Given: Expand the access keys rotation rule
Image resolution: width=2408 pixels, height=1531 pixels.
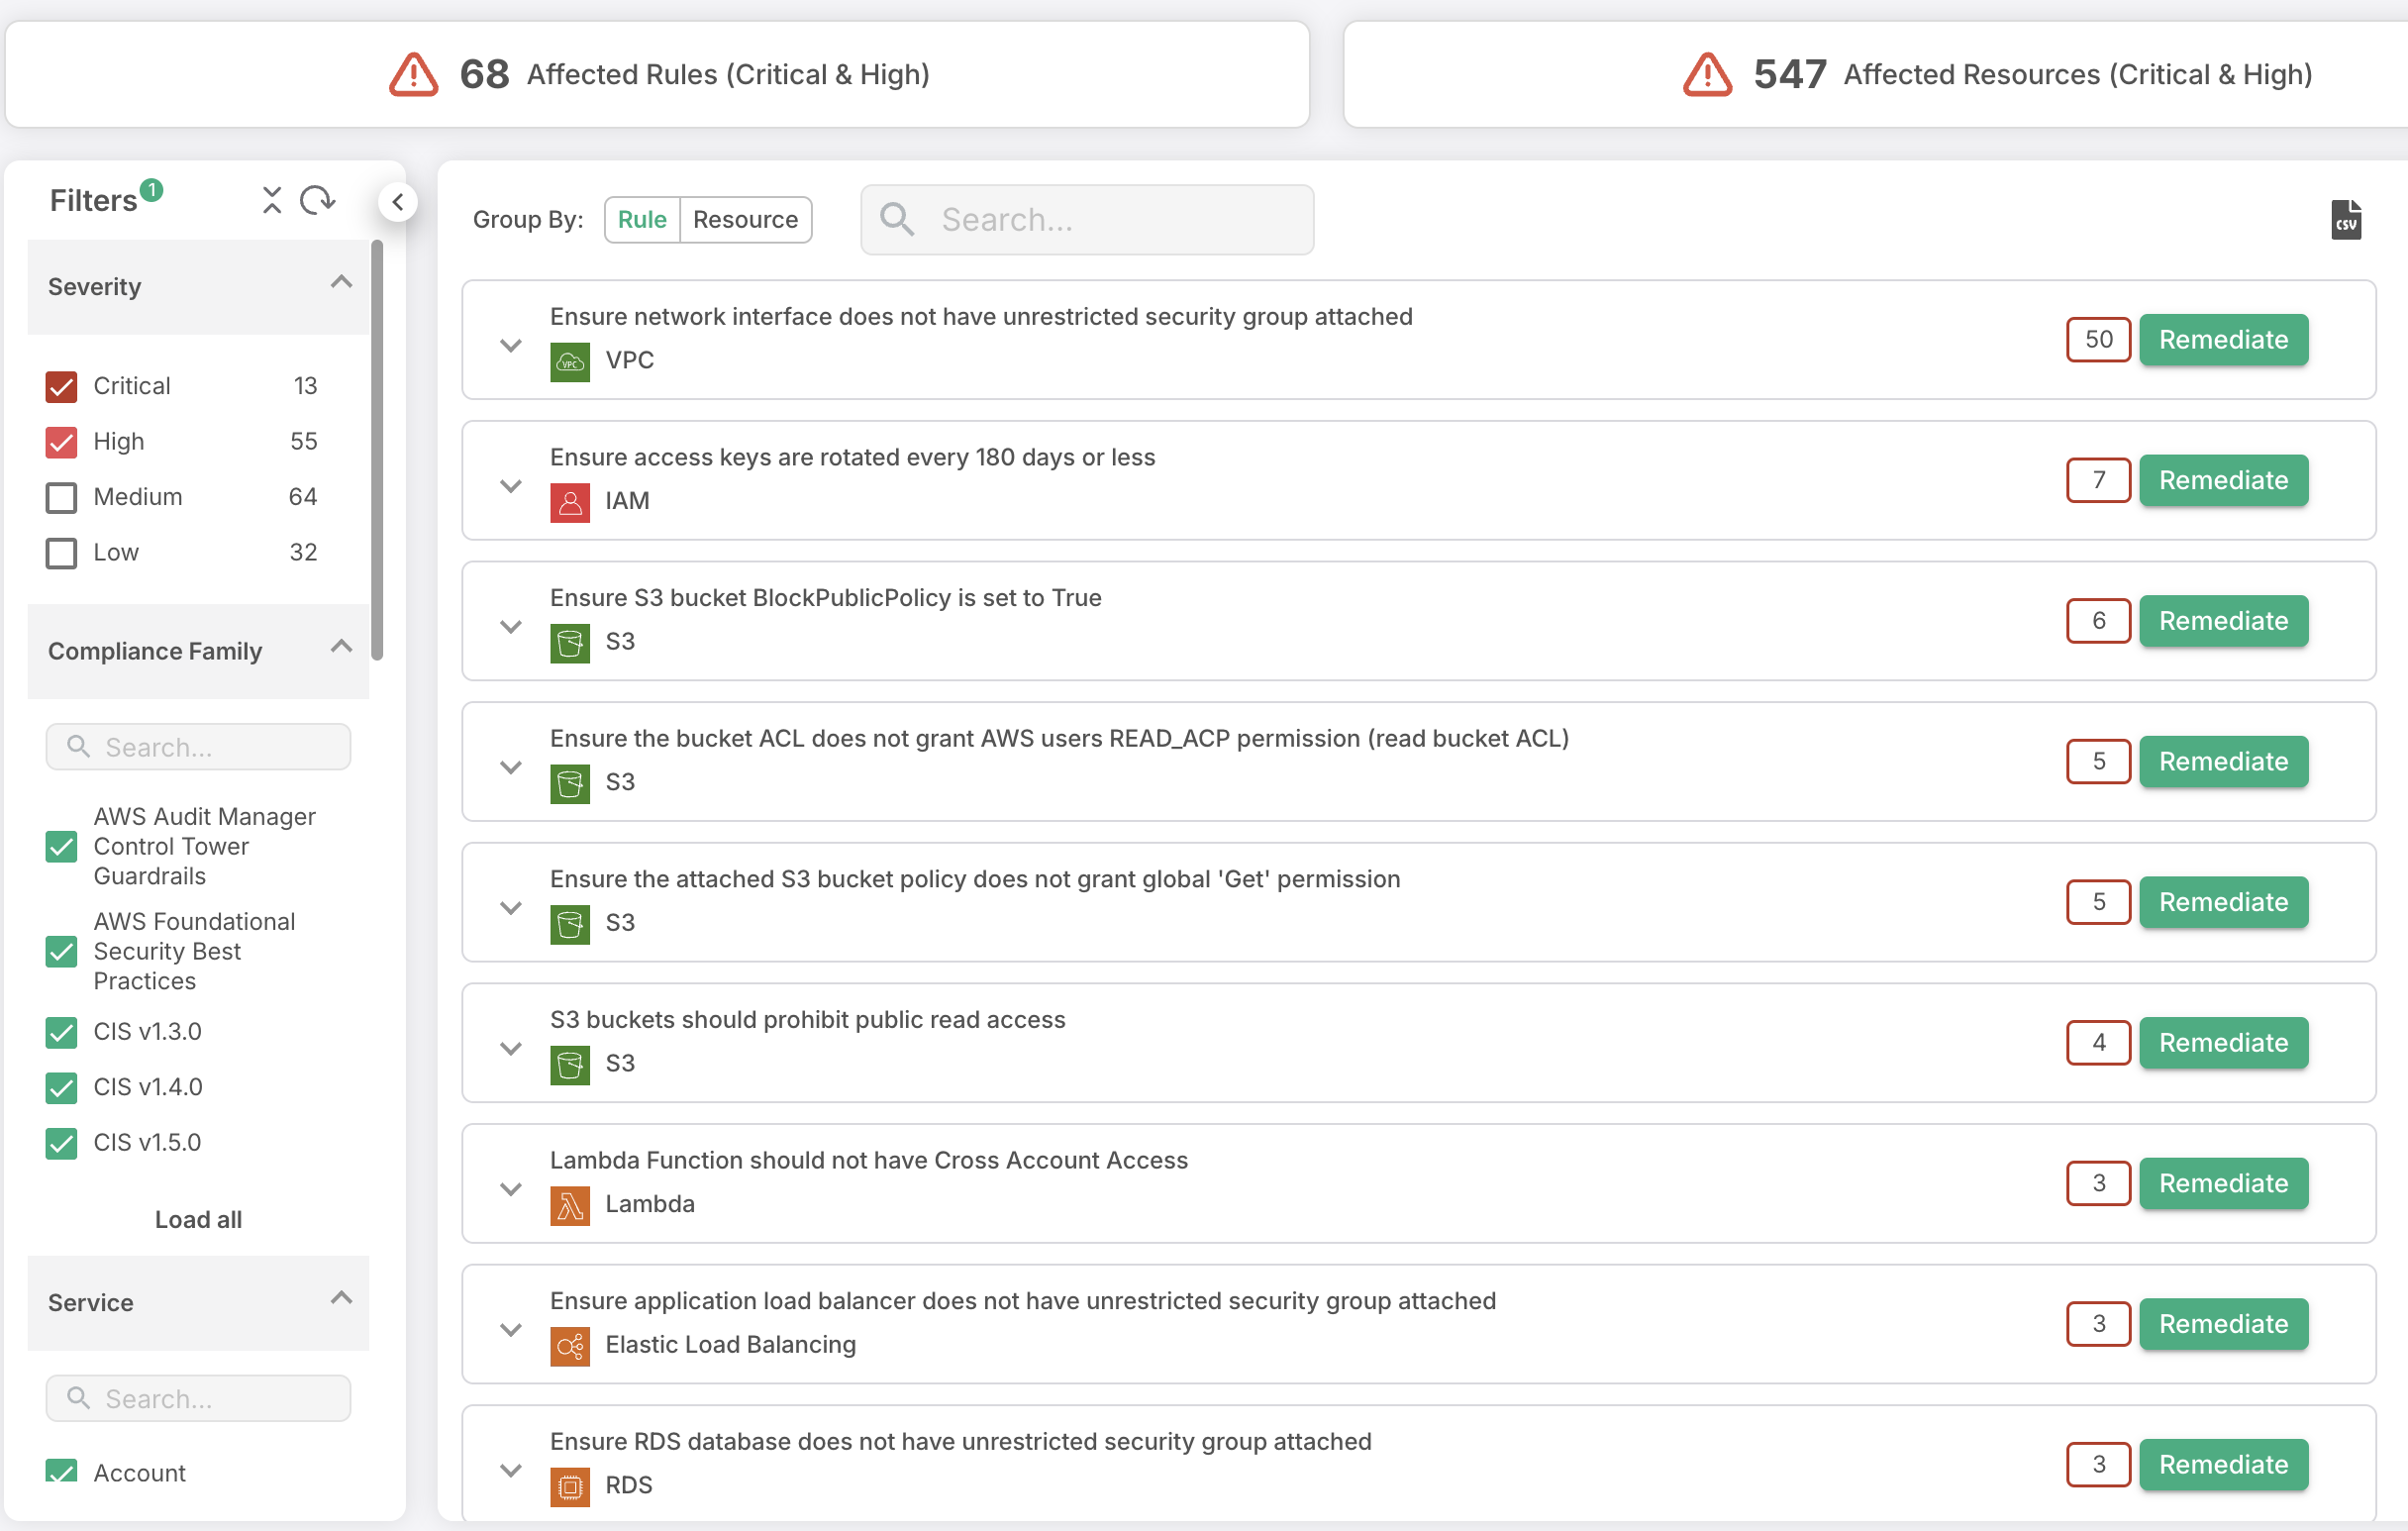Looking at the screenshot, I should click(x=511, y=486).
